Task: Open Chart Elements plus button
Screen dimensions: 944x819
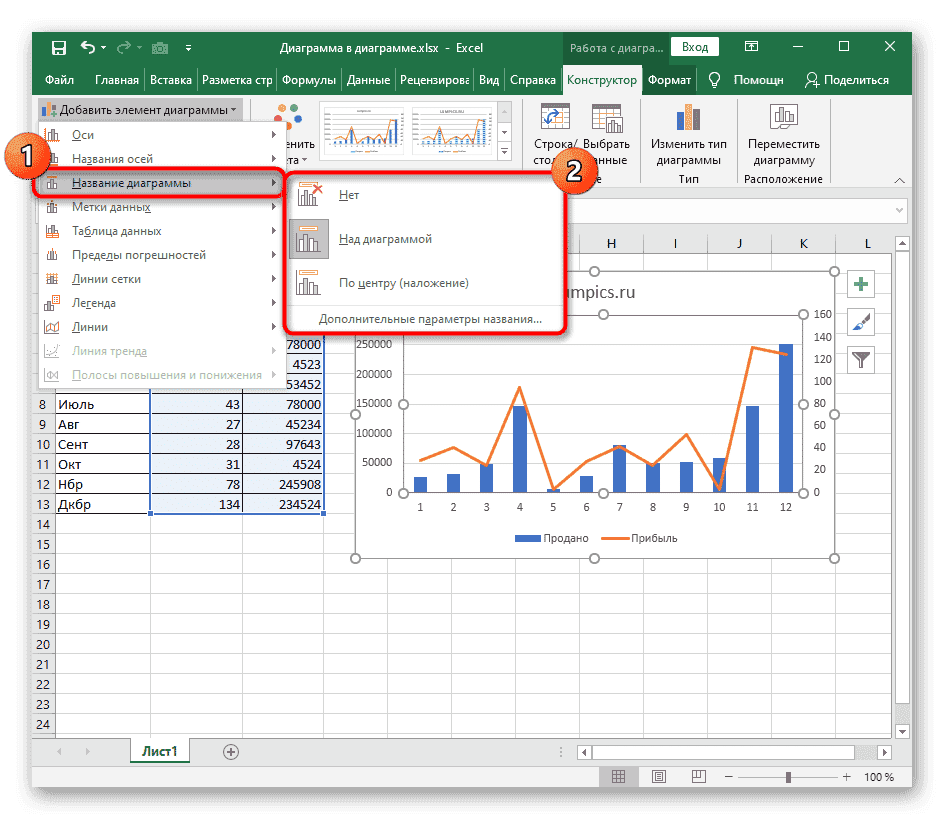Action: coord(860,285)
